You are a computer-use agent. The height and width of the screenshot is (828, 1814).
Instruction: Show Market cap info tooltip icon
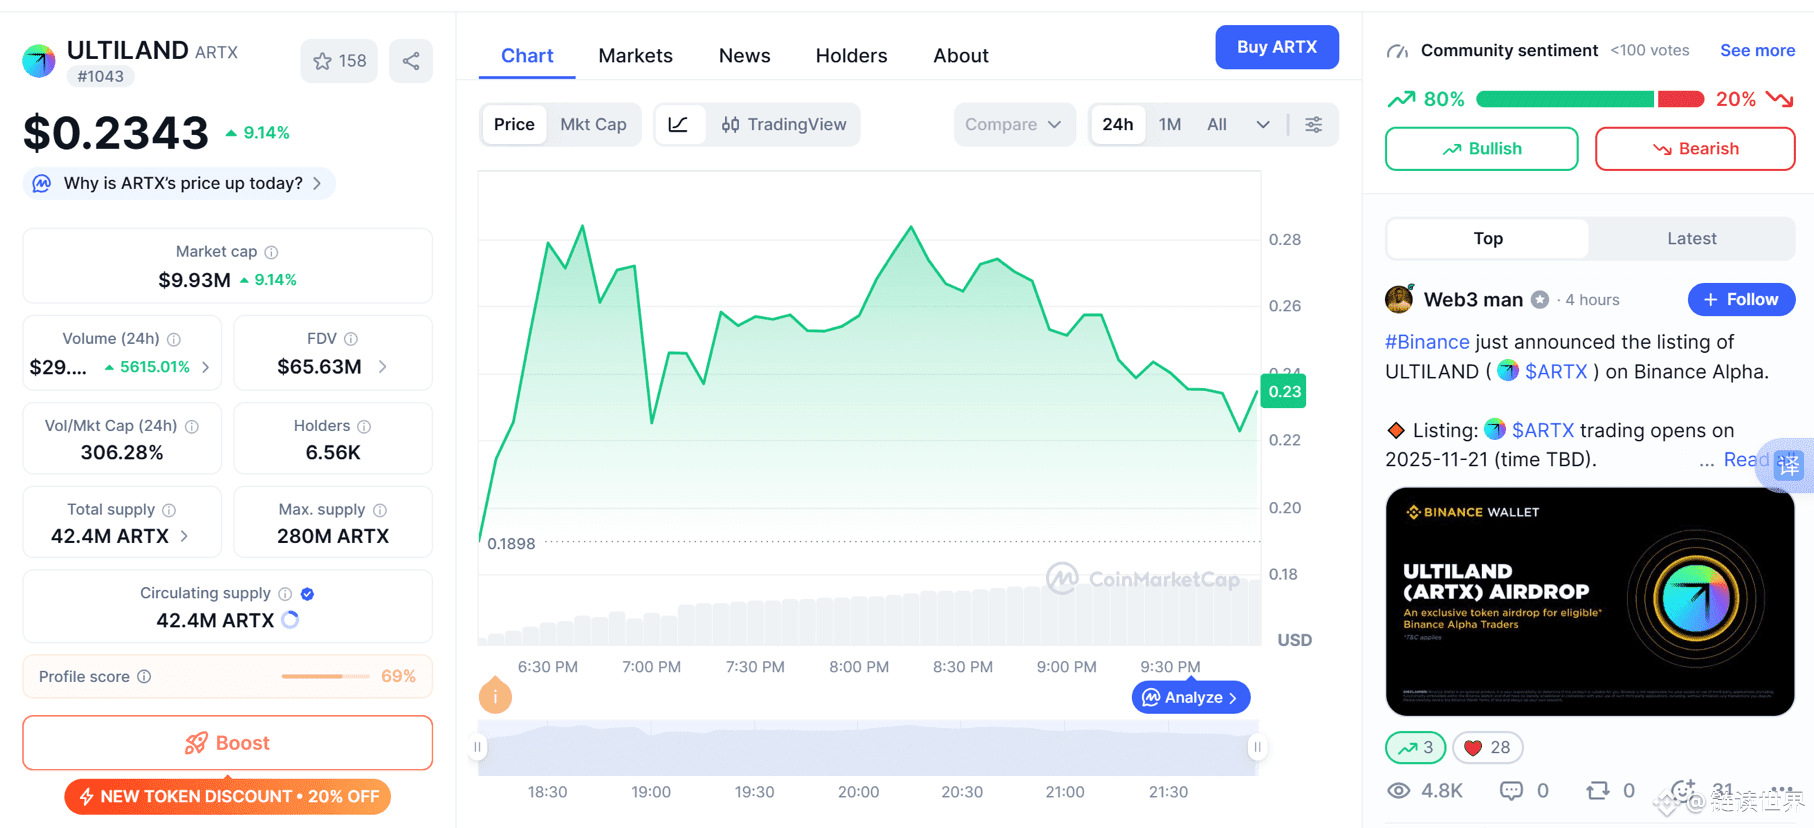pyautogui.click(x=271, y=252)
